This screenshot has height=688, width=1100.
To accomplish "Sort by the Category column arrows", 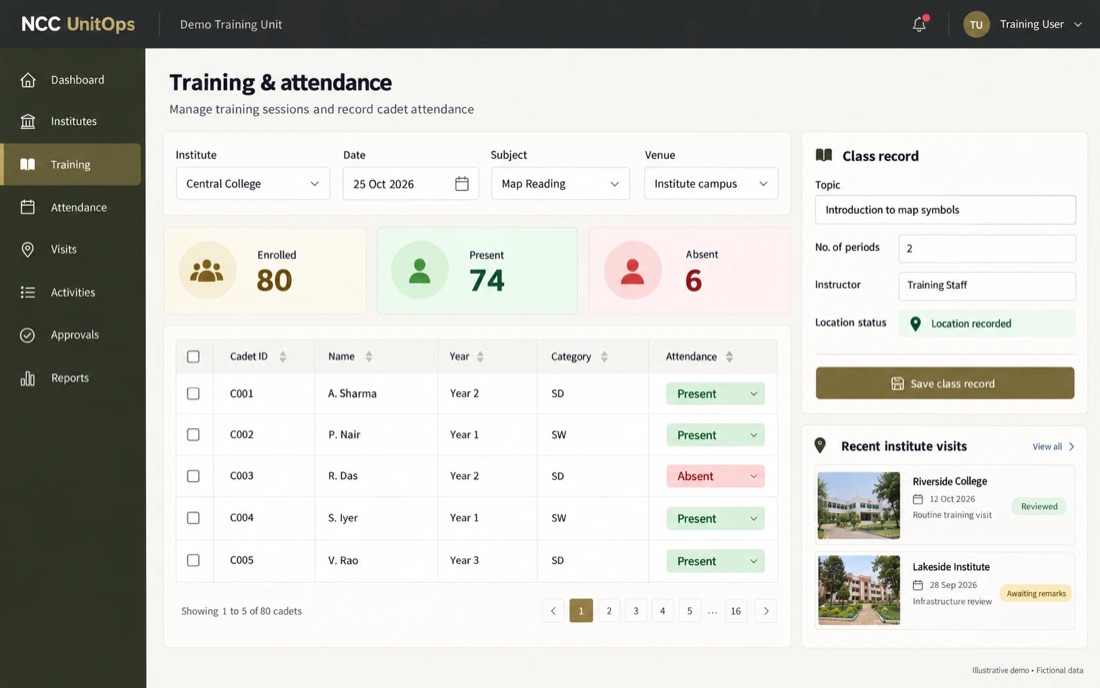I will [x=604, y=356].
